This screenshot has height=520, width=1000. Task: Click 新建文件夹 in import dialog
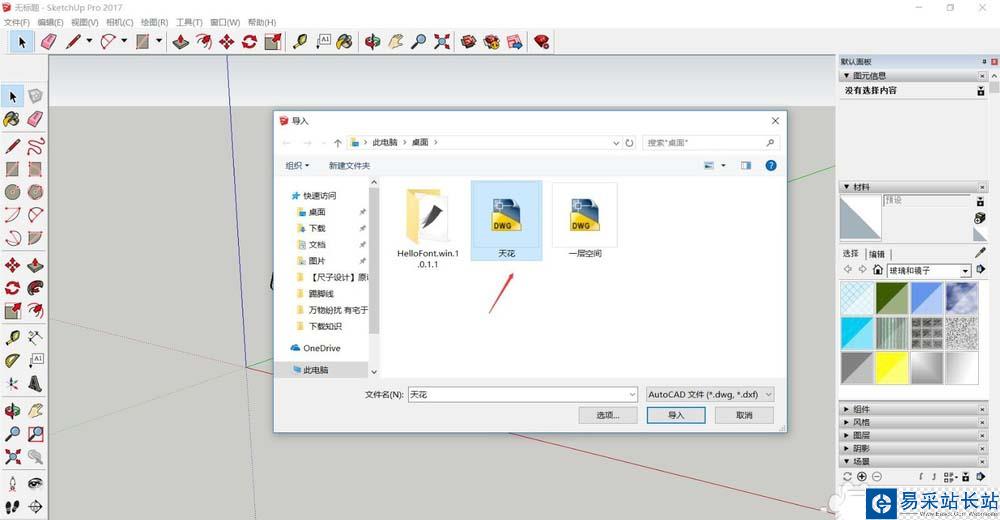[349, 165]
